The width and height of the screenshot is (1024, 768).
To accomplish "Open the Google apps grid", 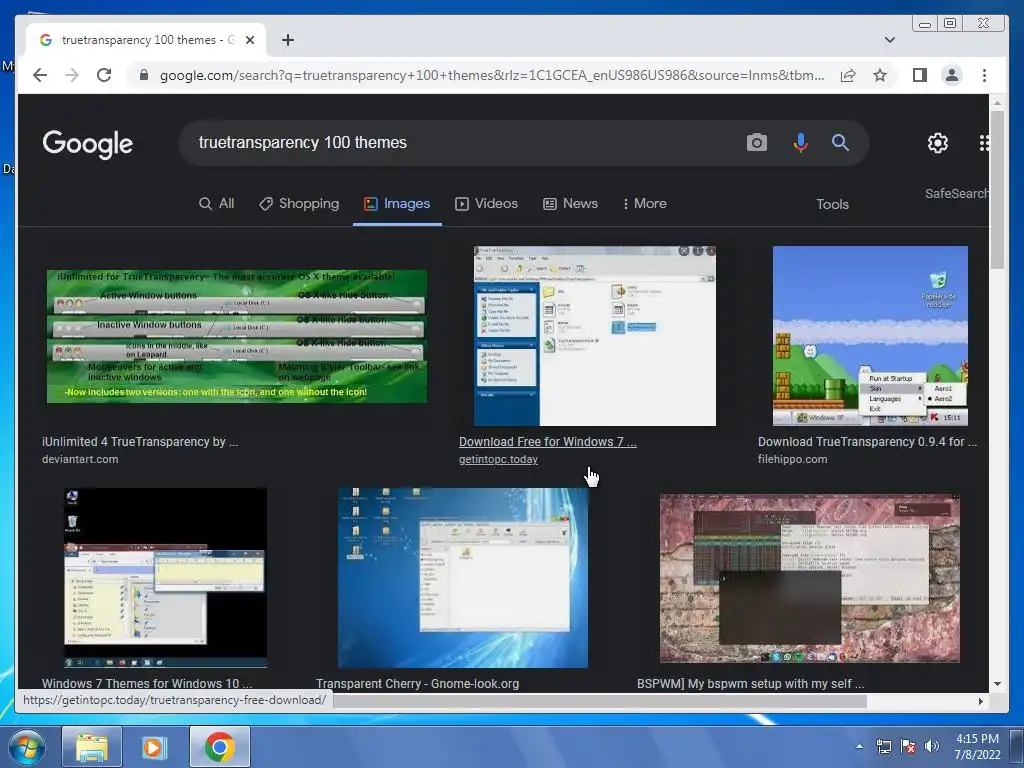I will tap(984, 142).
